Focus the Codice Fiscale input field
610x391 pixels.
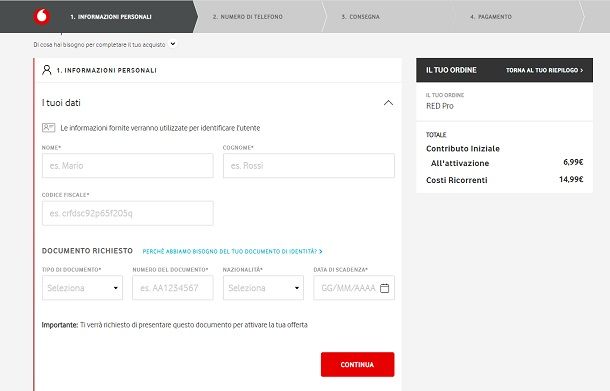coord(128,213)
